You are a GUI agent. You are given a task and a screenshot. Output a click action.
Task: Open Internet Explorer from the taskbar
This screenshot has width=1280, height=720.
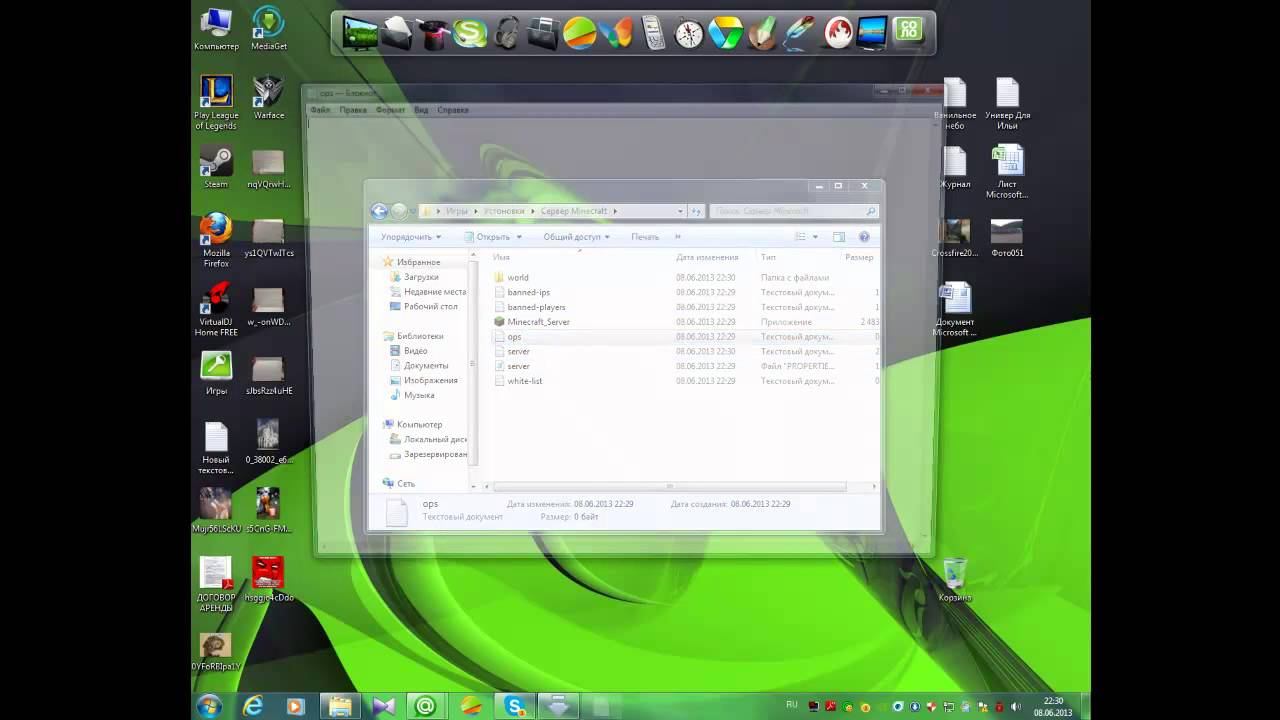[253, 706]
